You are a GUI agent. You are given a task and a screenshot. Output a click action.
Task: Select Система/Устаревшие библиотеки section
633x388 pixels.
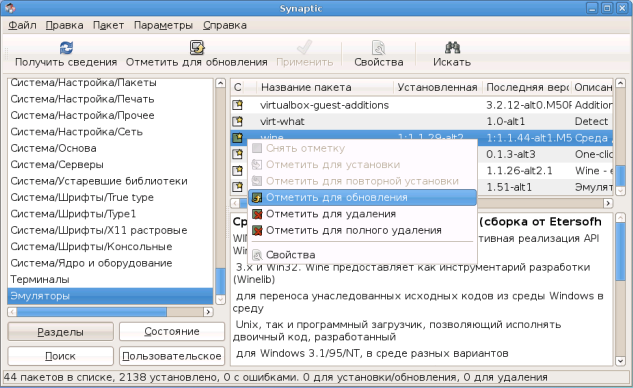[110, 181]
